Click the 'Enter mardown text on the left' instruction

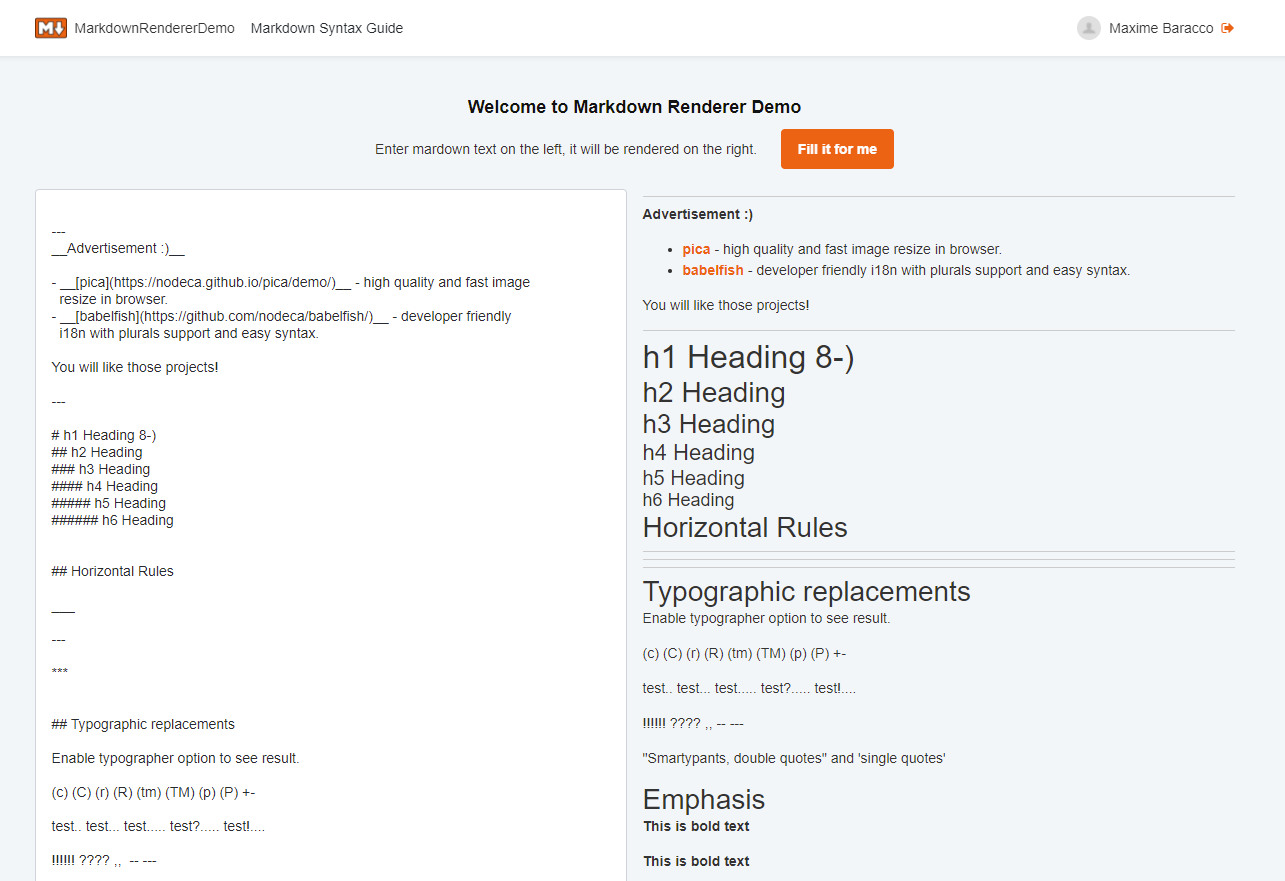coord(566,149)
